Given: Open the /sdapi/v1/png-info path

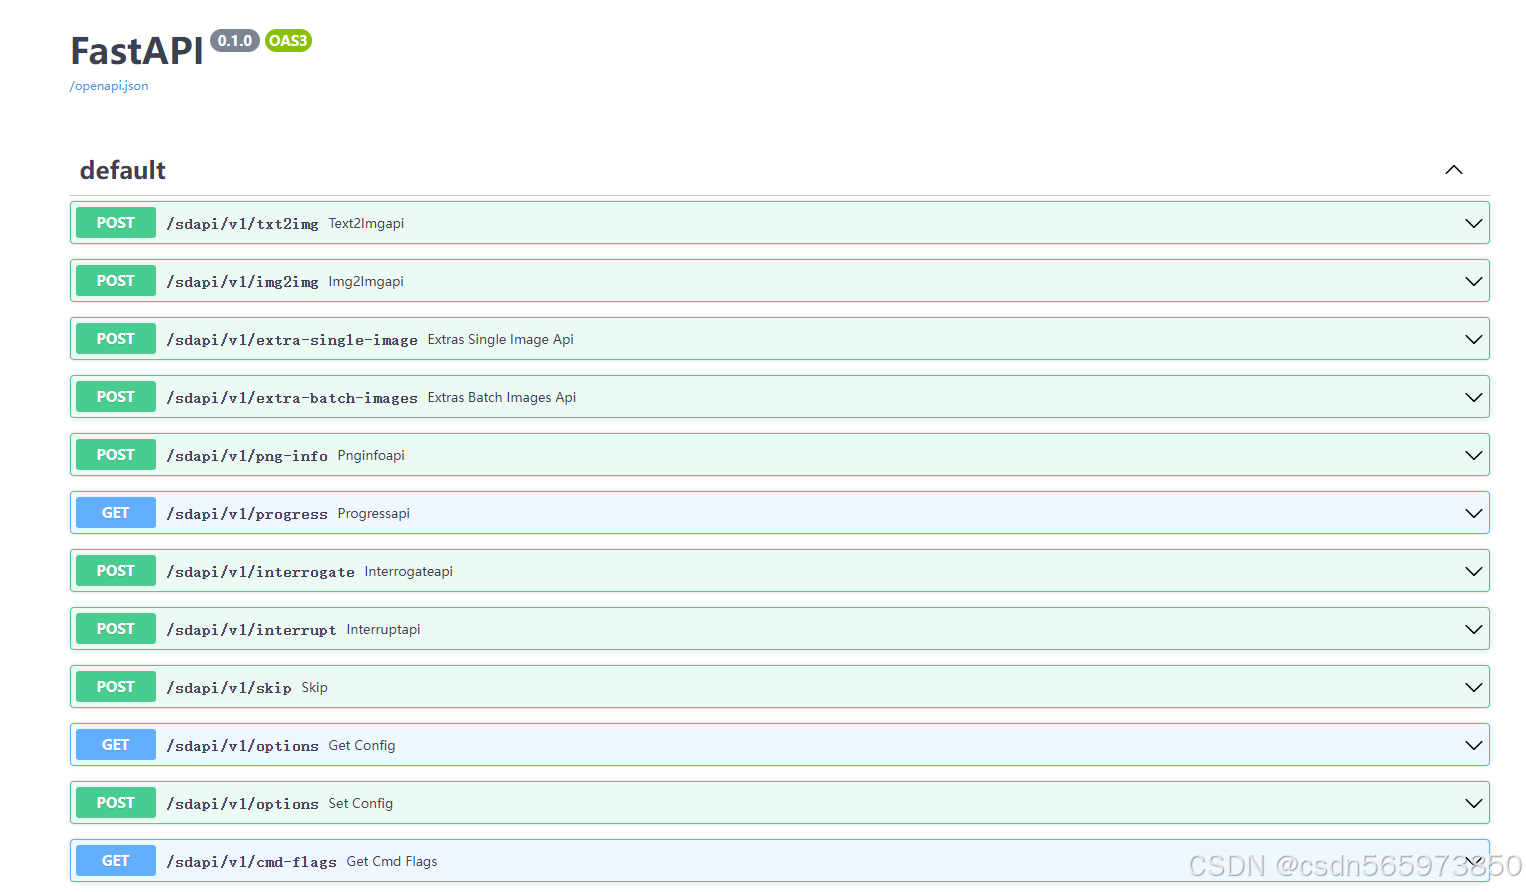Looking at the screenshot, I should (x=247, y=456).
